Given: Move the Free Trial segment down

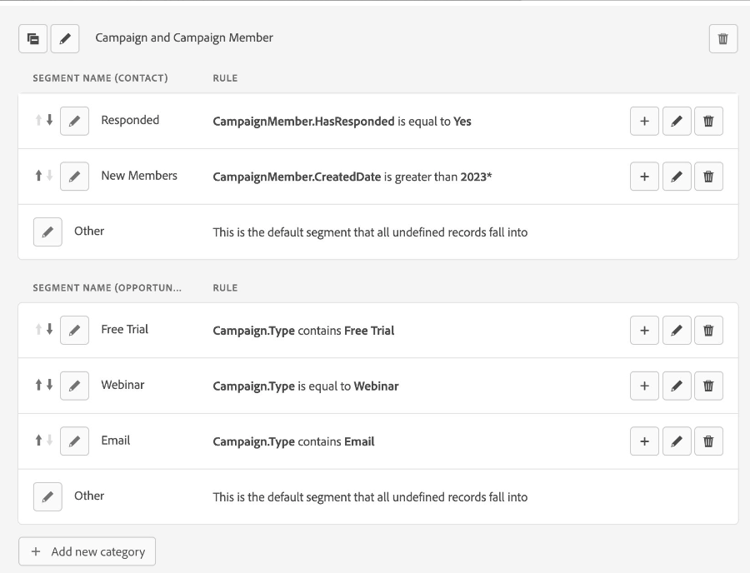Looking at the screenshot, I should click(x=49, y=329).
